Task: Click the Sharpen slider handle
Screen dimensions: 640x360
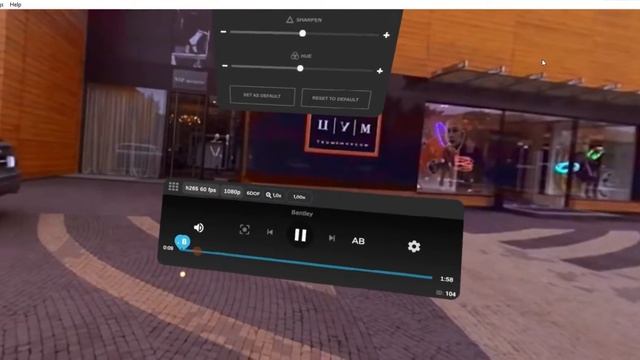Action: pyautogui.click(x=302, y=33)
